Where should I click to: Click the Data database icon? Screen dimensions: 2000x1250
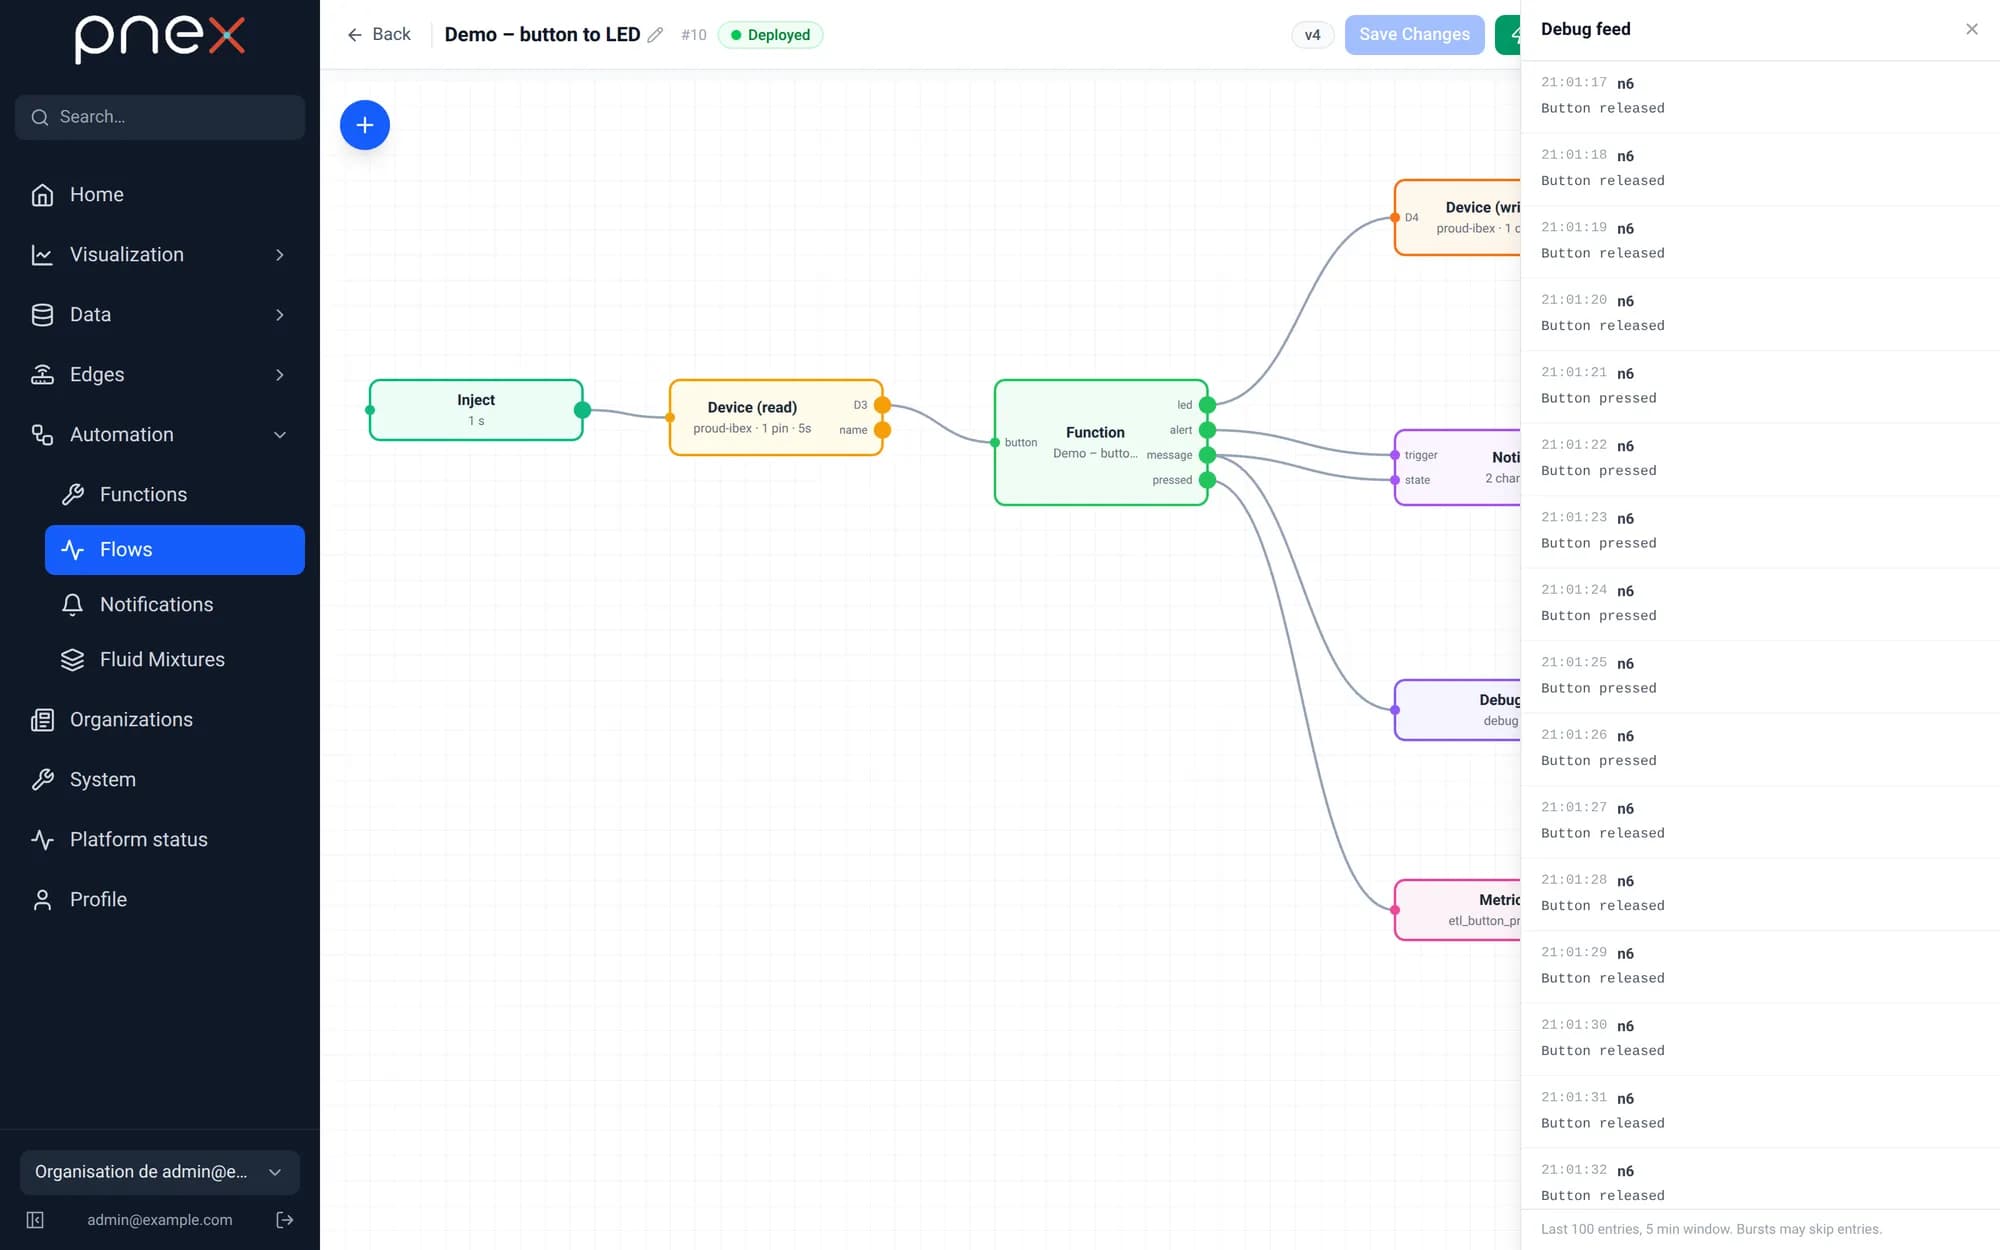pos(42,315)
